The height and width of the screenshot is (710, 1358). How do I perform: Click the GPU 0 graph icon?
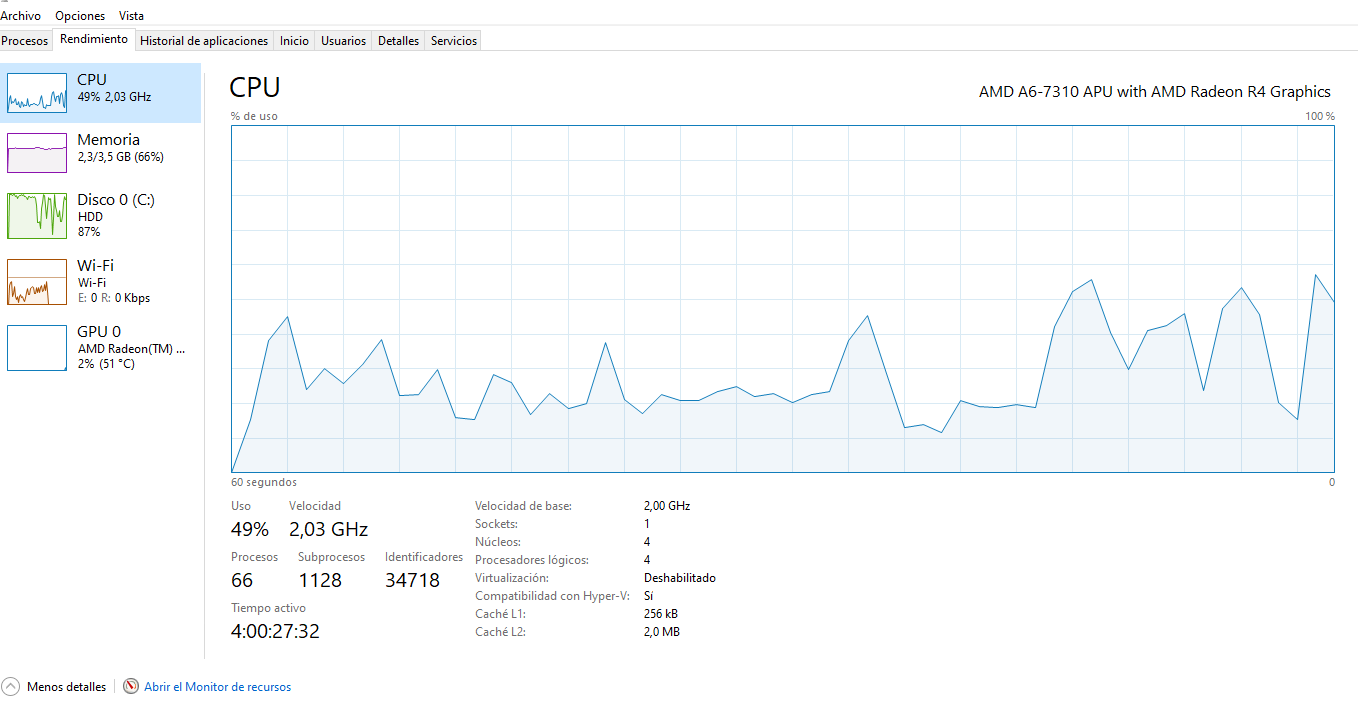coord(37,347)
